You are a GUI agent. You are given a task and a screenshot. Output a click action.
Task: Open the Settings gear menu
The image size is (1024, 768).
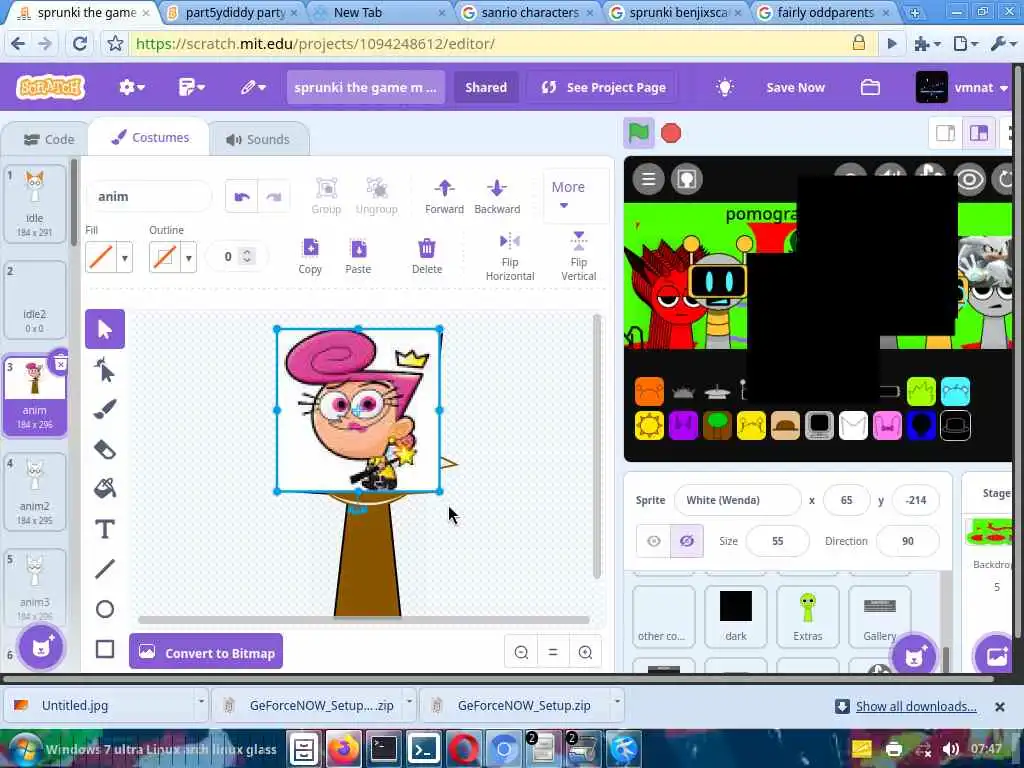(x=131, y=88)
